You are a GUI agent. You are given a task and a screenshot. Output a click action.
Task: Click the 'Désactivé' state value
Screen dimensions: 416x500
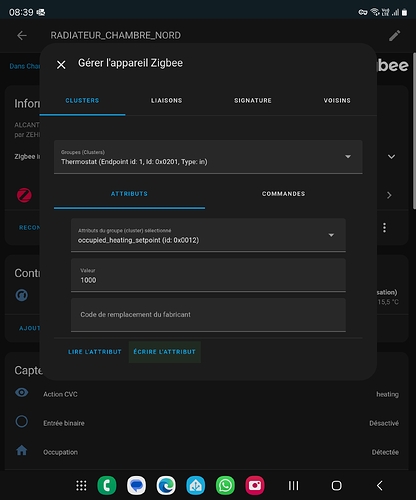tap(384, 423)
